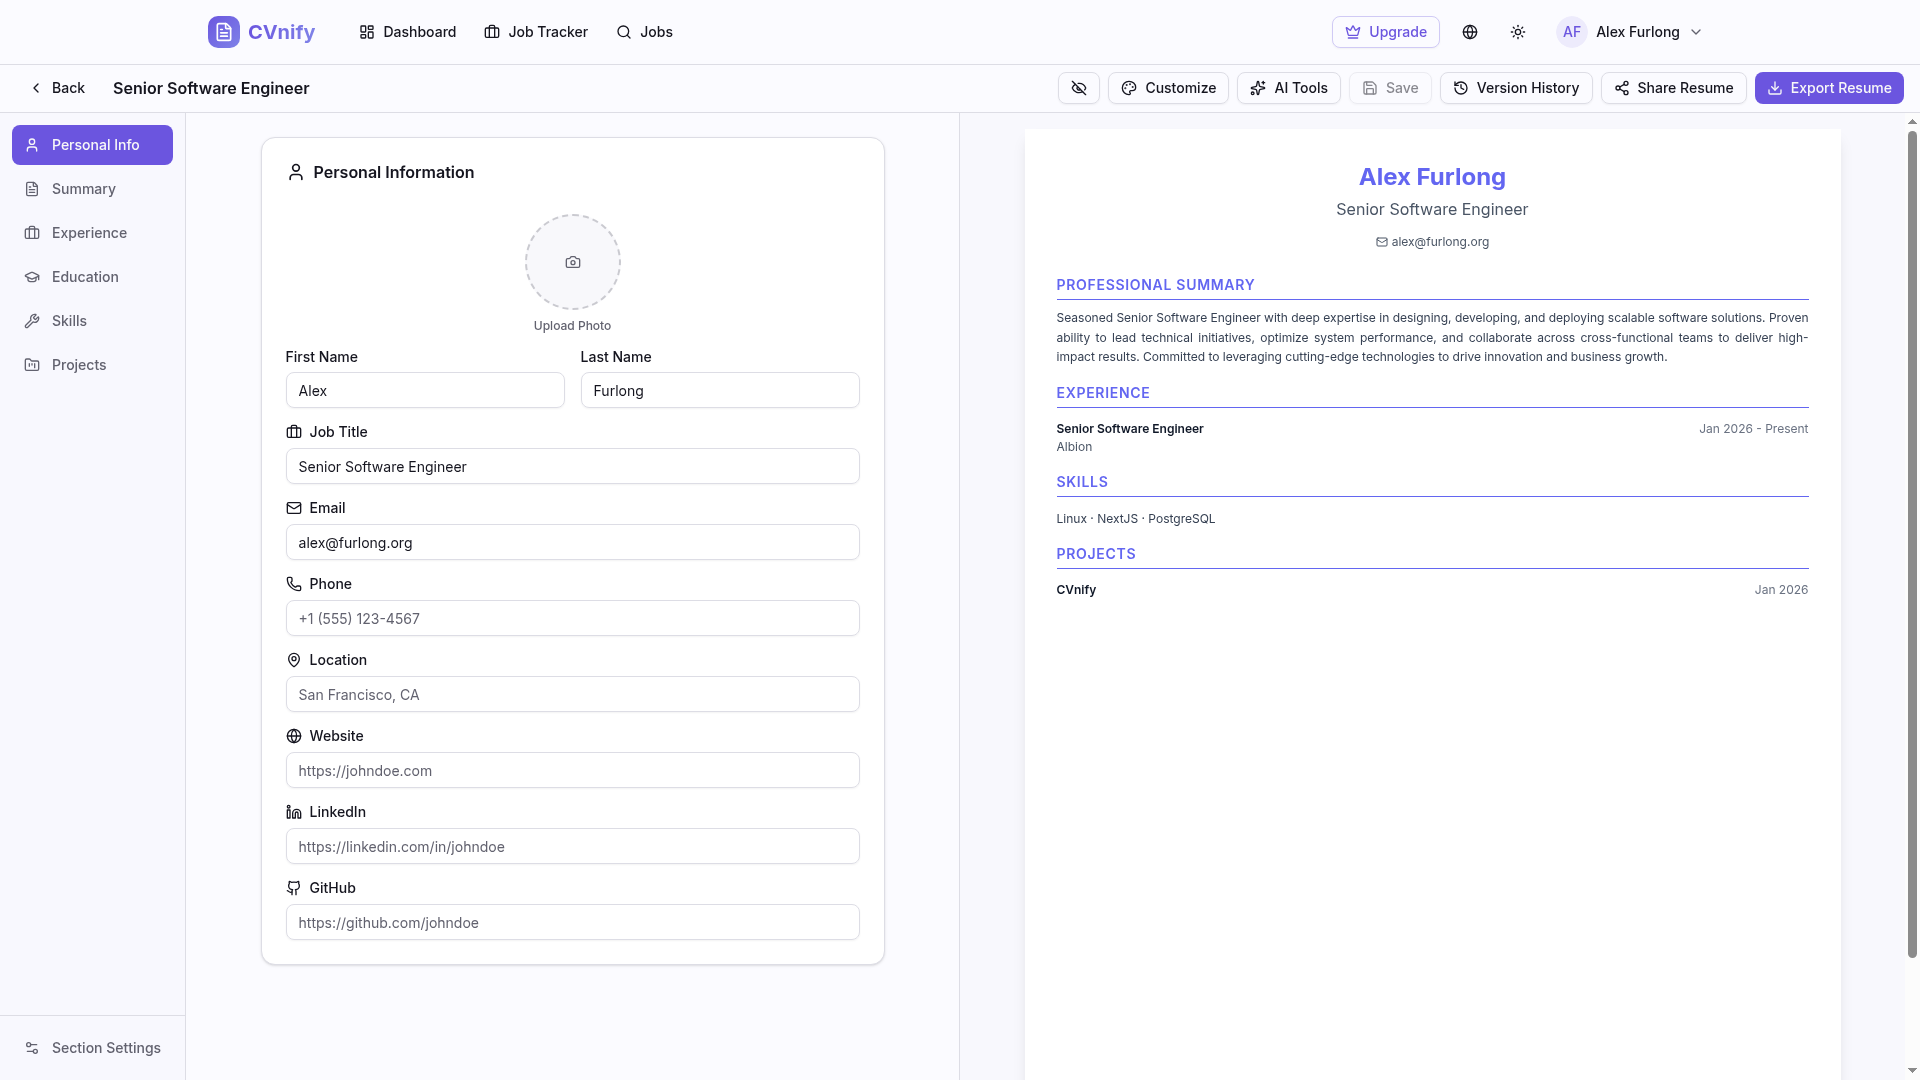1920x1080 pixels.
Task: Select the Skills sidebar section
Action: tap(69, 321)
